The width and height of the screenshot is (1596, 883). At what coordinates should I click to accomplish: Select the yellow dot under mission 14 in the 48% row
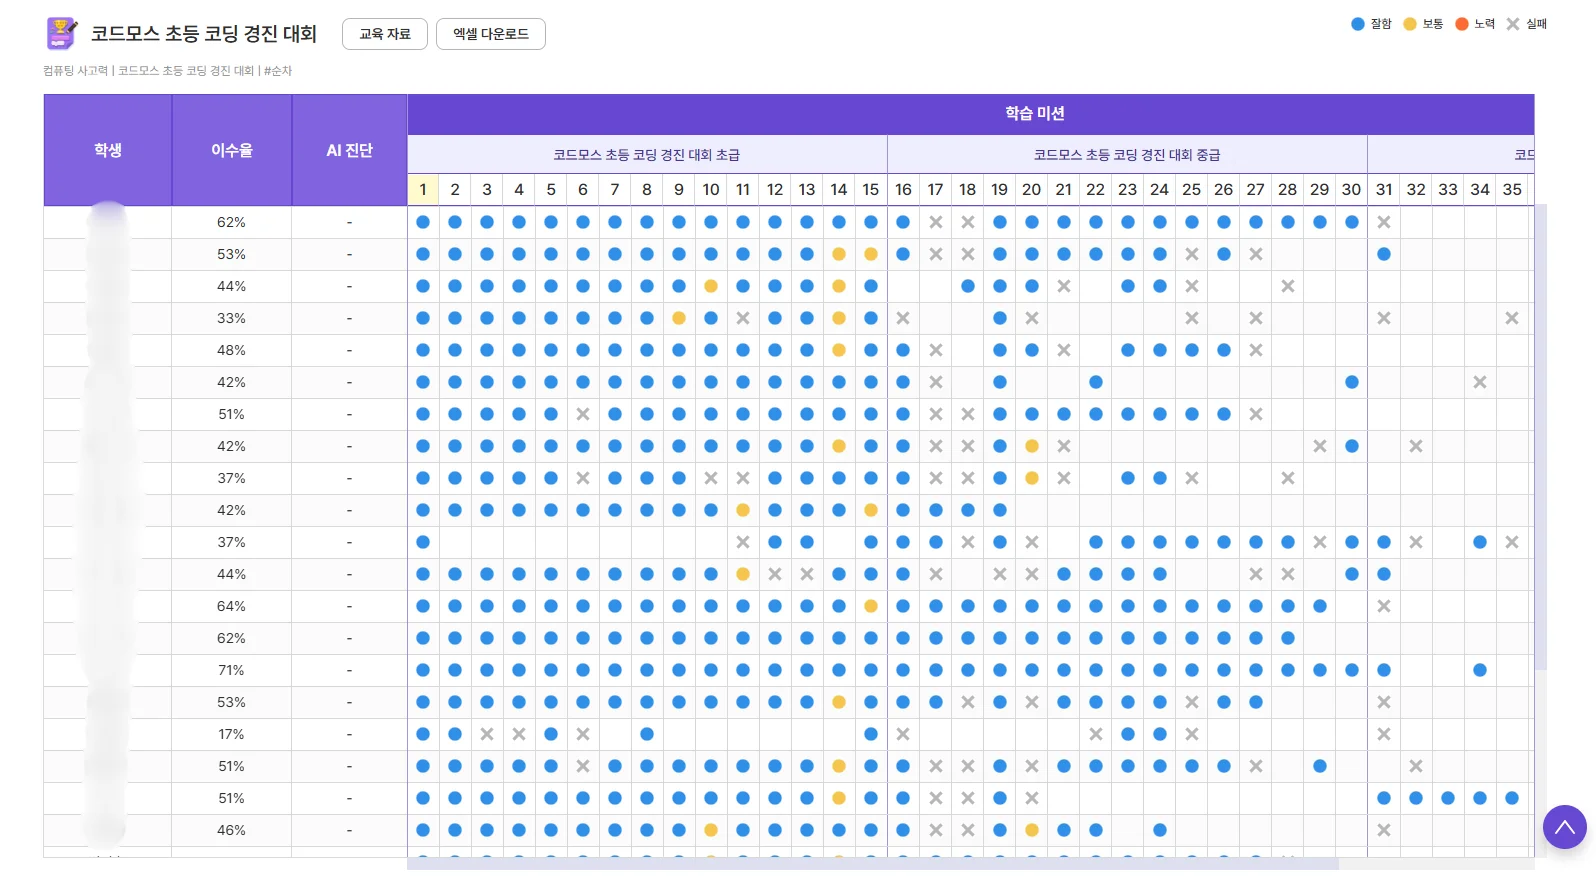click(x=839, y=350)
